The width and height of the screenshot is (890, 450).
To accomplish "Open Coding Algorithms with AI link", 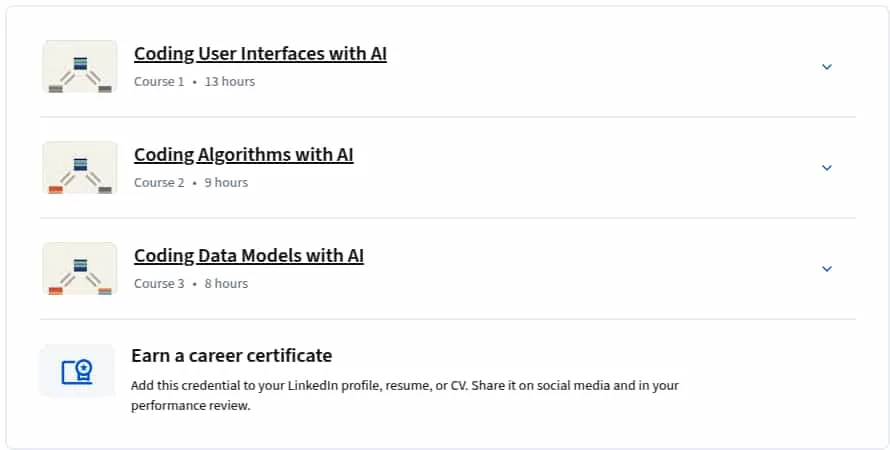I will [x=244, y=154].
